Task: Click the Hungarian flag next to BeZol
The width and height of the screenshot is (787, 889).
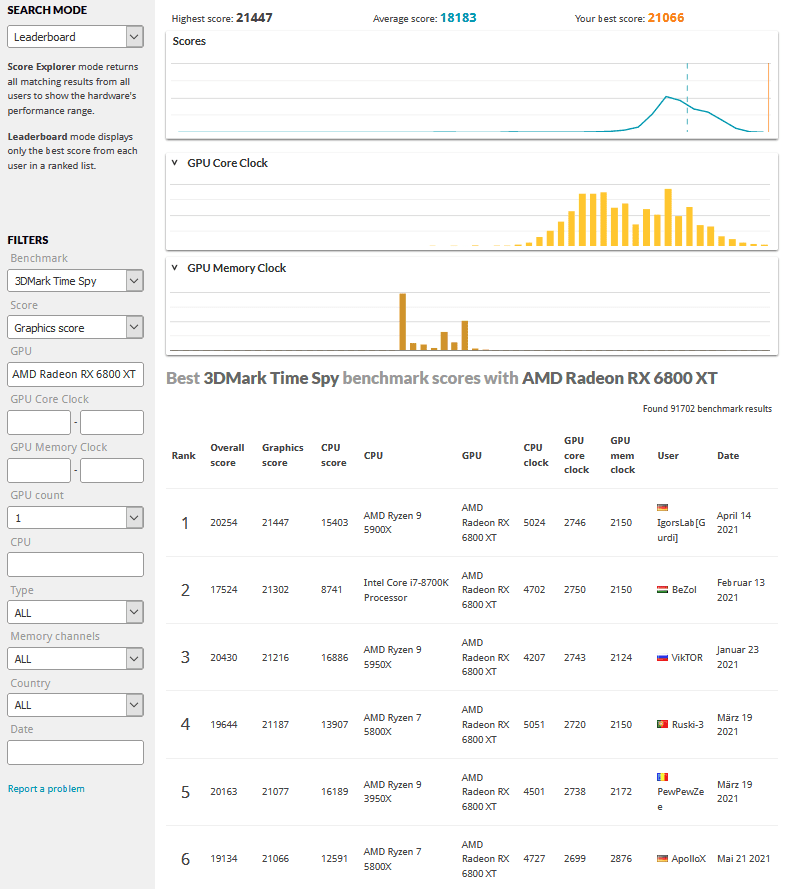Action: pyautogui.click(x=662, y=590)
